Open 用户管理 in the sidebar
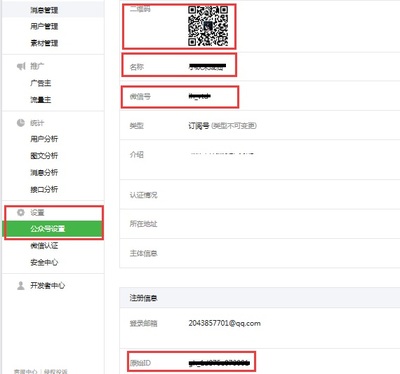Viewport: 400px width, 374px height. pyautogui.click(x=44, y=26)
